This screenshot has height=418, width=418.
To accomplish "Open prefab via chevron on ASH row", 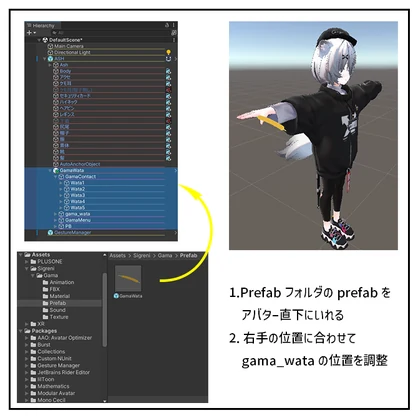I will coord(175,59).
